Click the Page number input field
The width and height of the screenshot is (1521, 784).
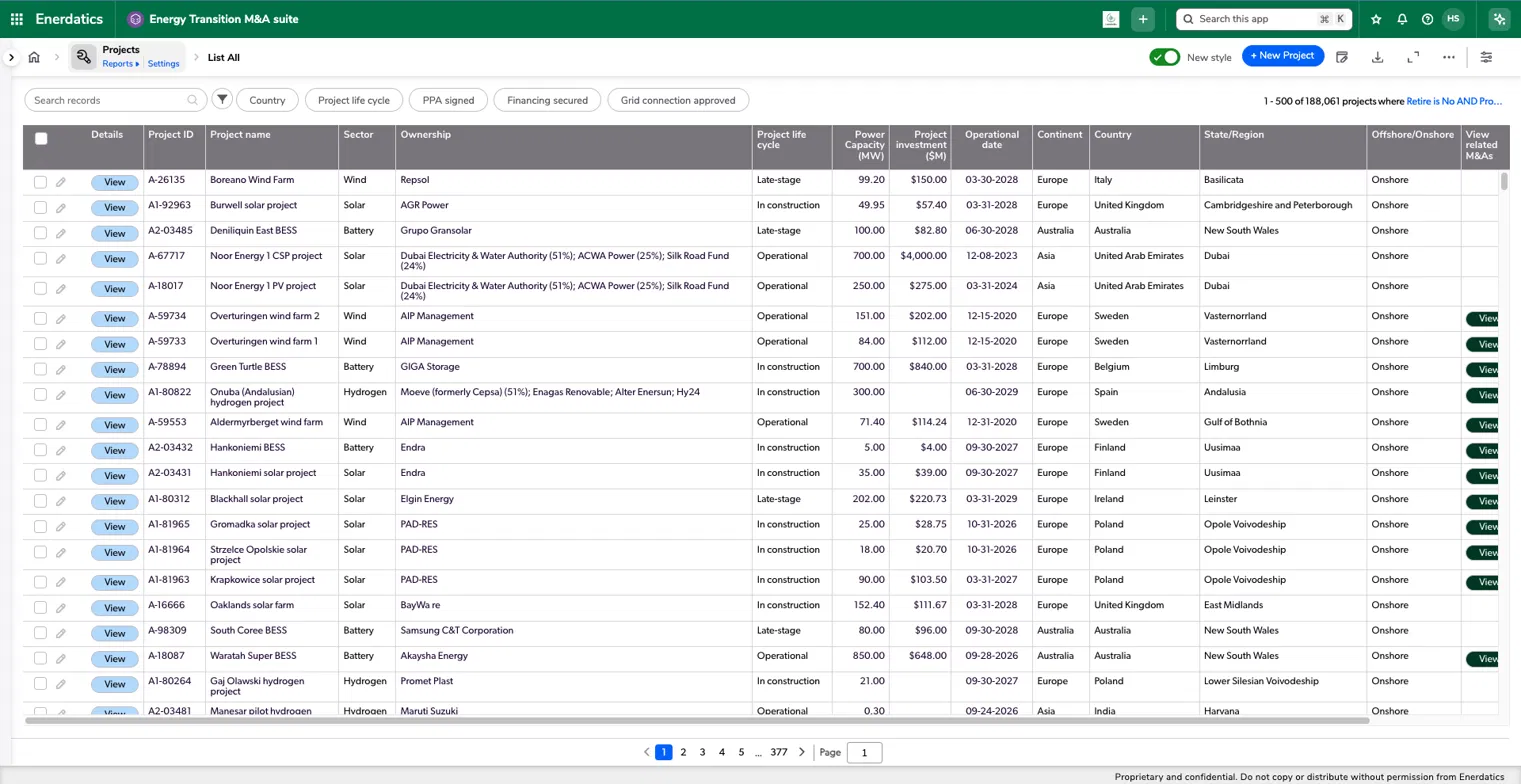click(x=864, y=752)
